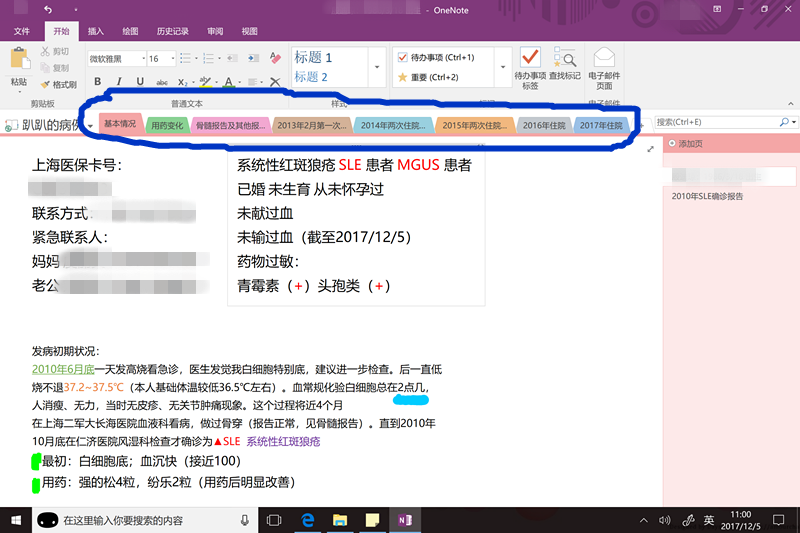The height and width of the screenshot is (533, 800).
Task: Switch to the 插入 ribbon tab
Action: coord(95,31)
